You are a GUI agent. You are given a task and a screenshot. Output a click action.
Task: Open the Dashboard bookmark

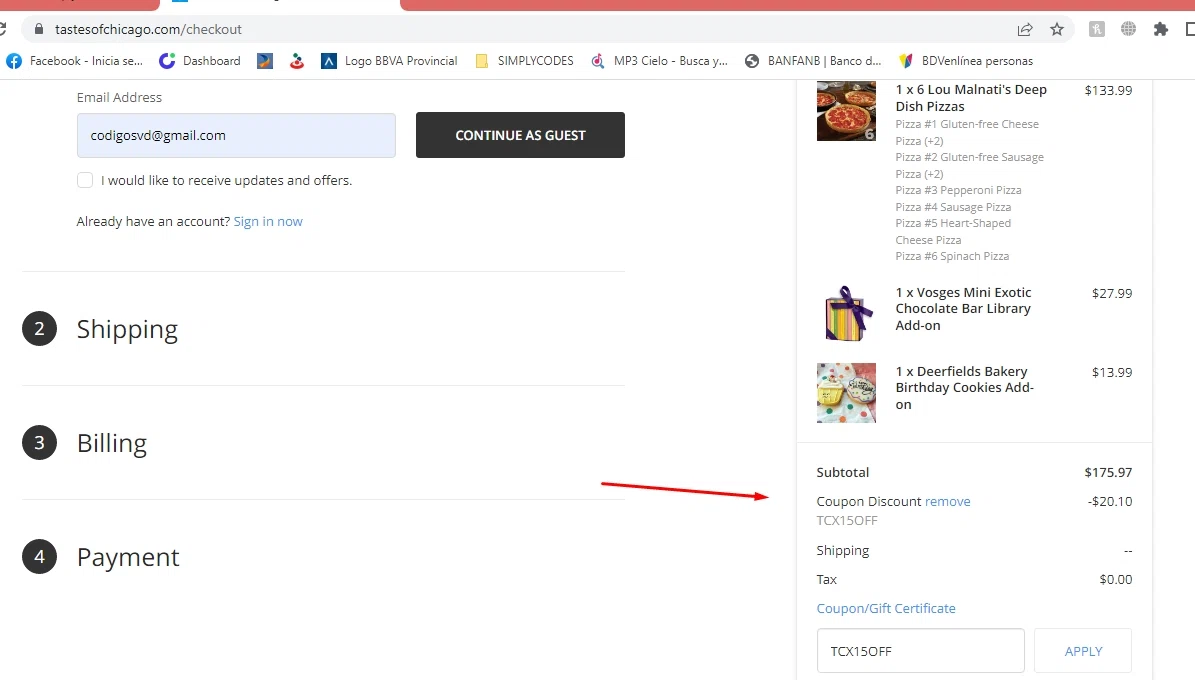200,61
